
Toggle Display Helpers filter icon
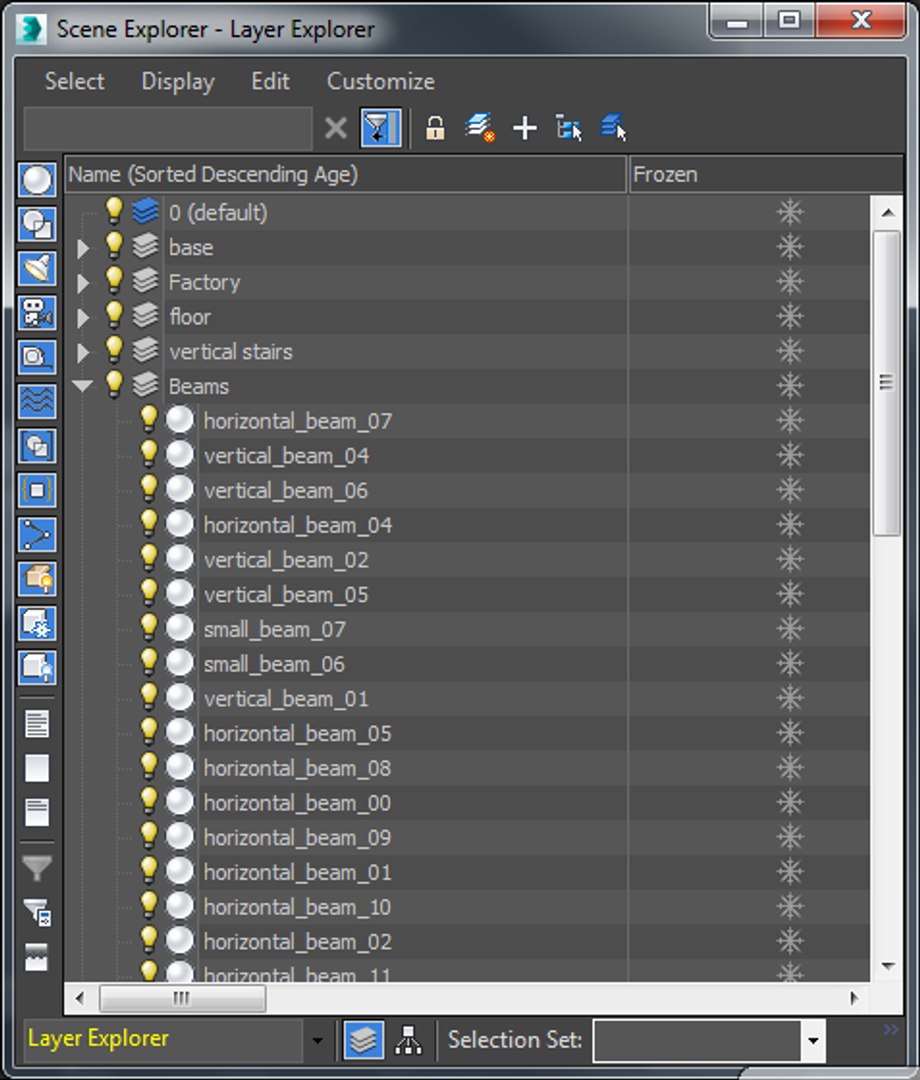click(x=36, y=357)
